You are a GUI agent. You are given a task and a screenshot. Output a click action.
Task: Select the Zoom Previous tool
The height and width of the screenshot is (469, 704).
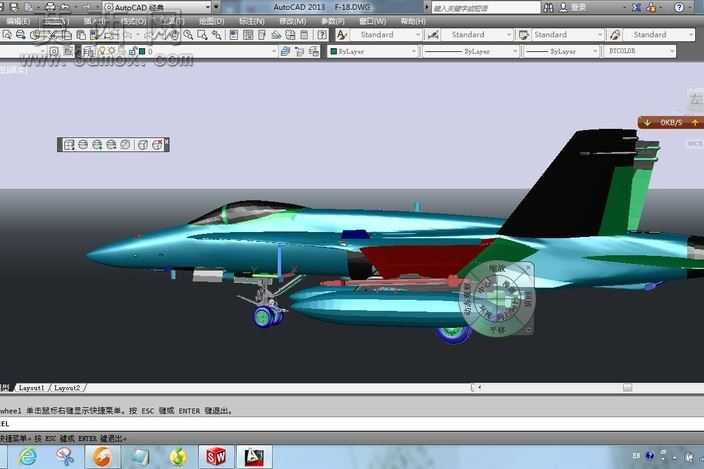click(x=217, y=35)
